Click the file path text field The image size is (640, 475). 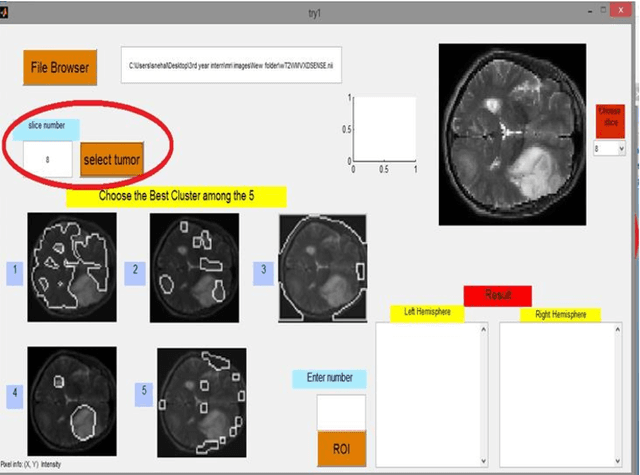231,65
